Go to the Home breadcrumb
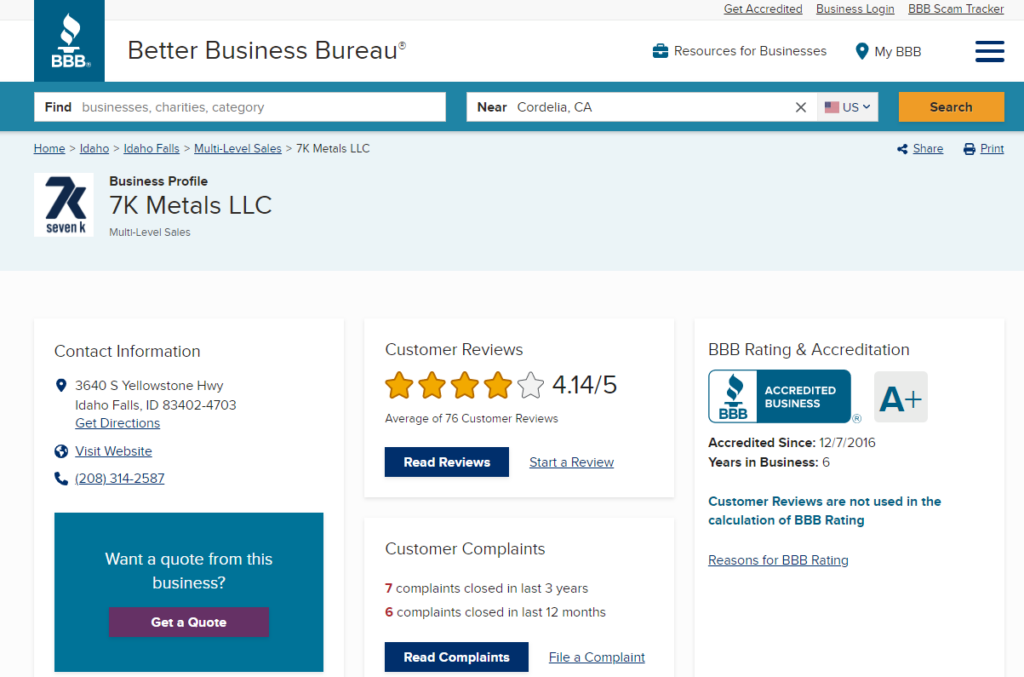 [50, 149]
